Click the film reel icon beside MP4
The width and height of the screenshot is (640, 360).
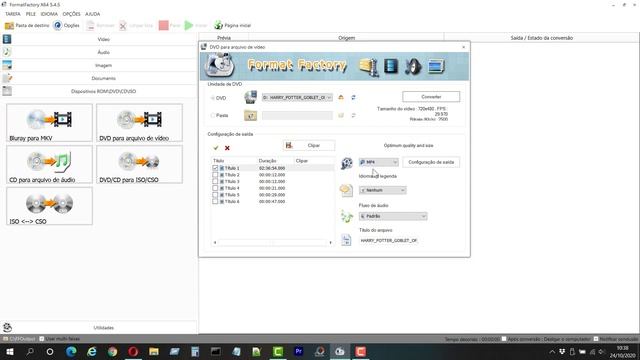pyautogui.click(x=347, y=163)
